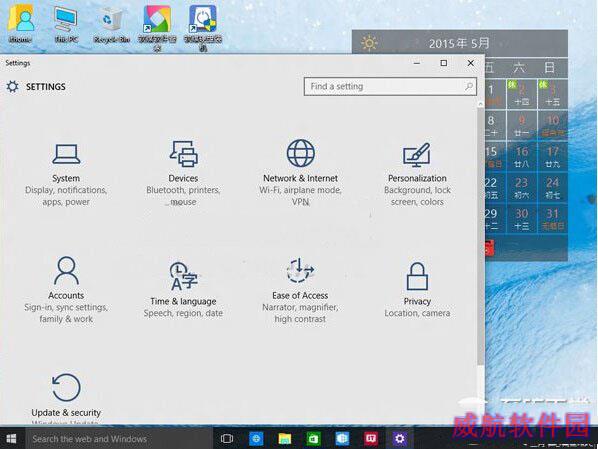Click the Ease of Access label
The image size is (598, 449).
[x=300, y=295]
